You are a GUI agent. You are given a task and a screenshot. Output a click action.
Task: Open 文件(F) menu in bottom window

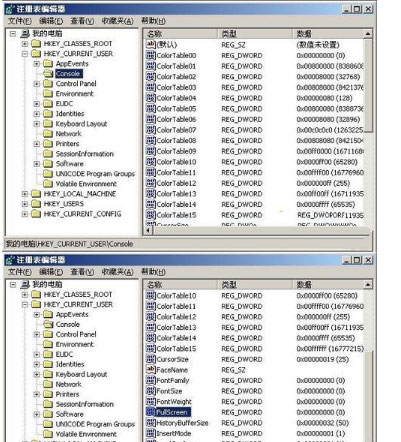tap(20, 272)
